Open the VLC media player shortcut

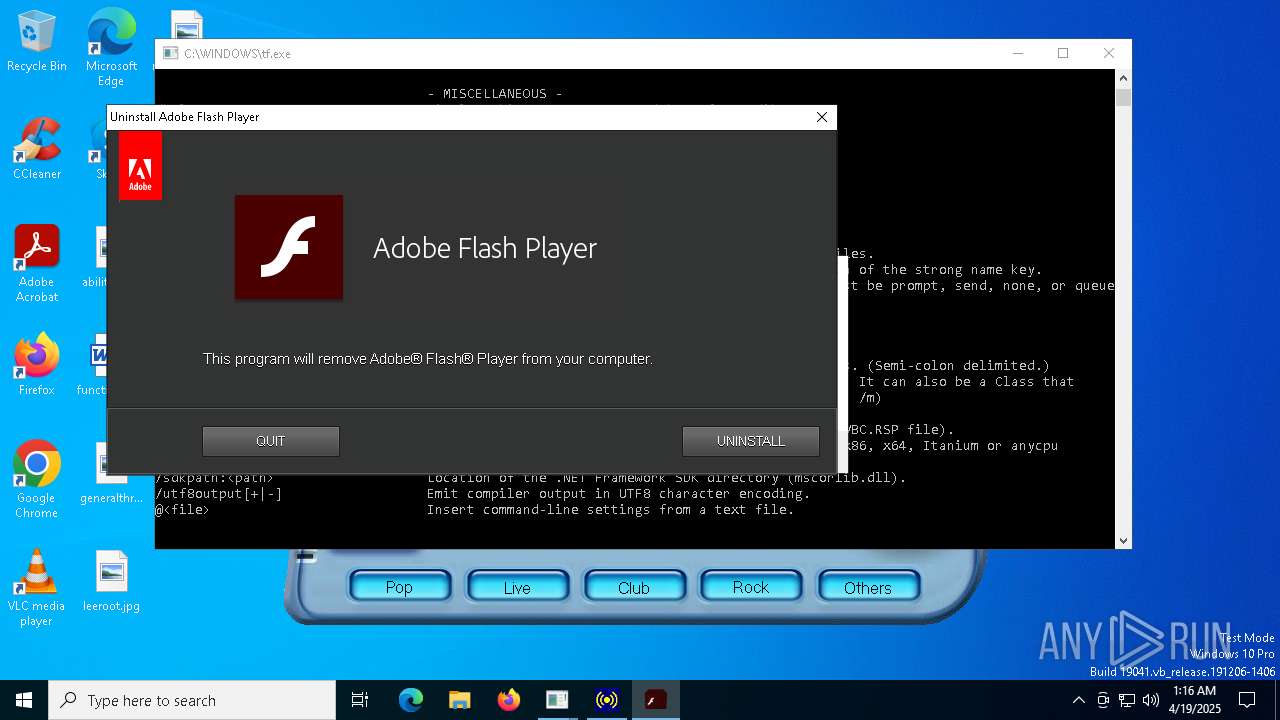pos(37,588)
